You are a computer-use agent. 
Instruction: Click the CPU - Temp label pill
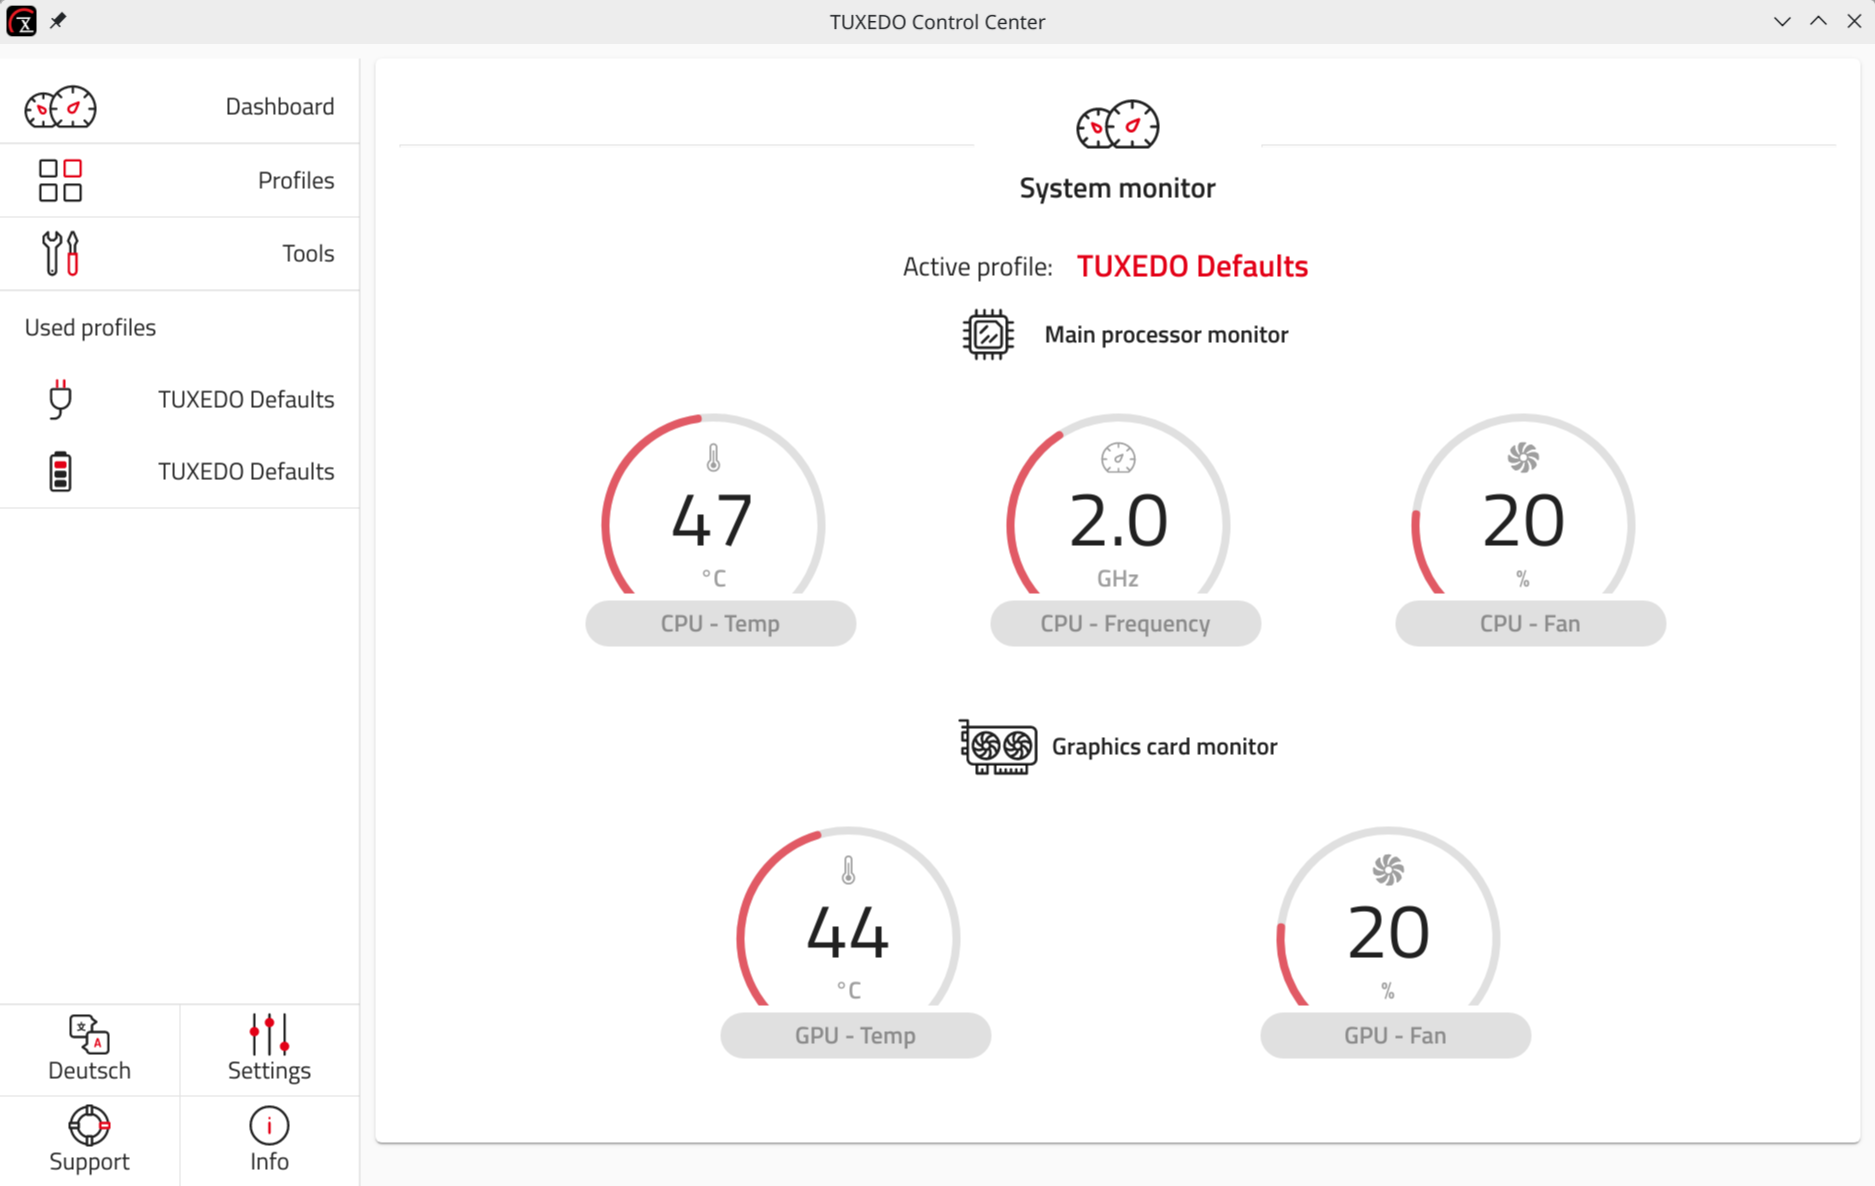(720, 623)
